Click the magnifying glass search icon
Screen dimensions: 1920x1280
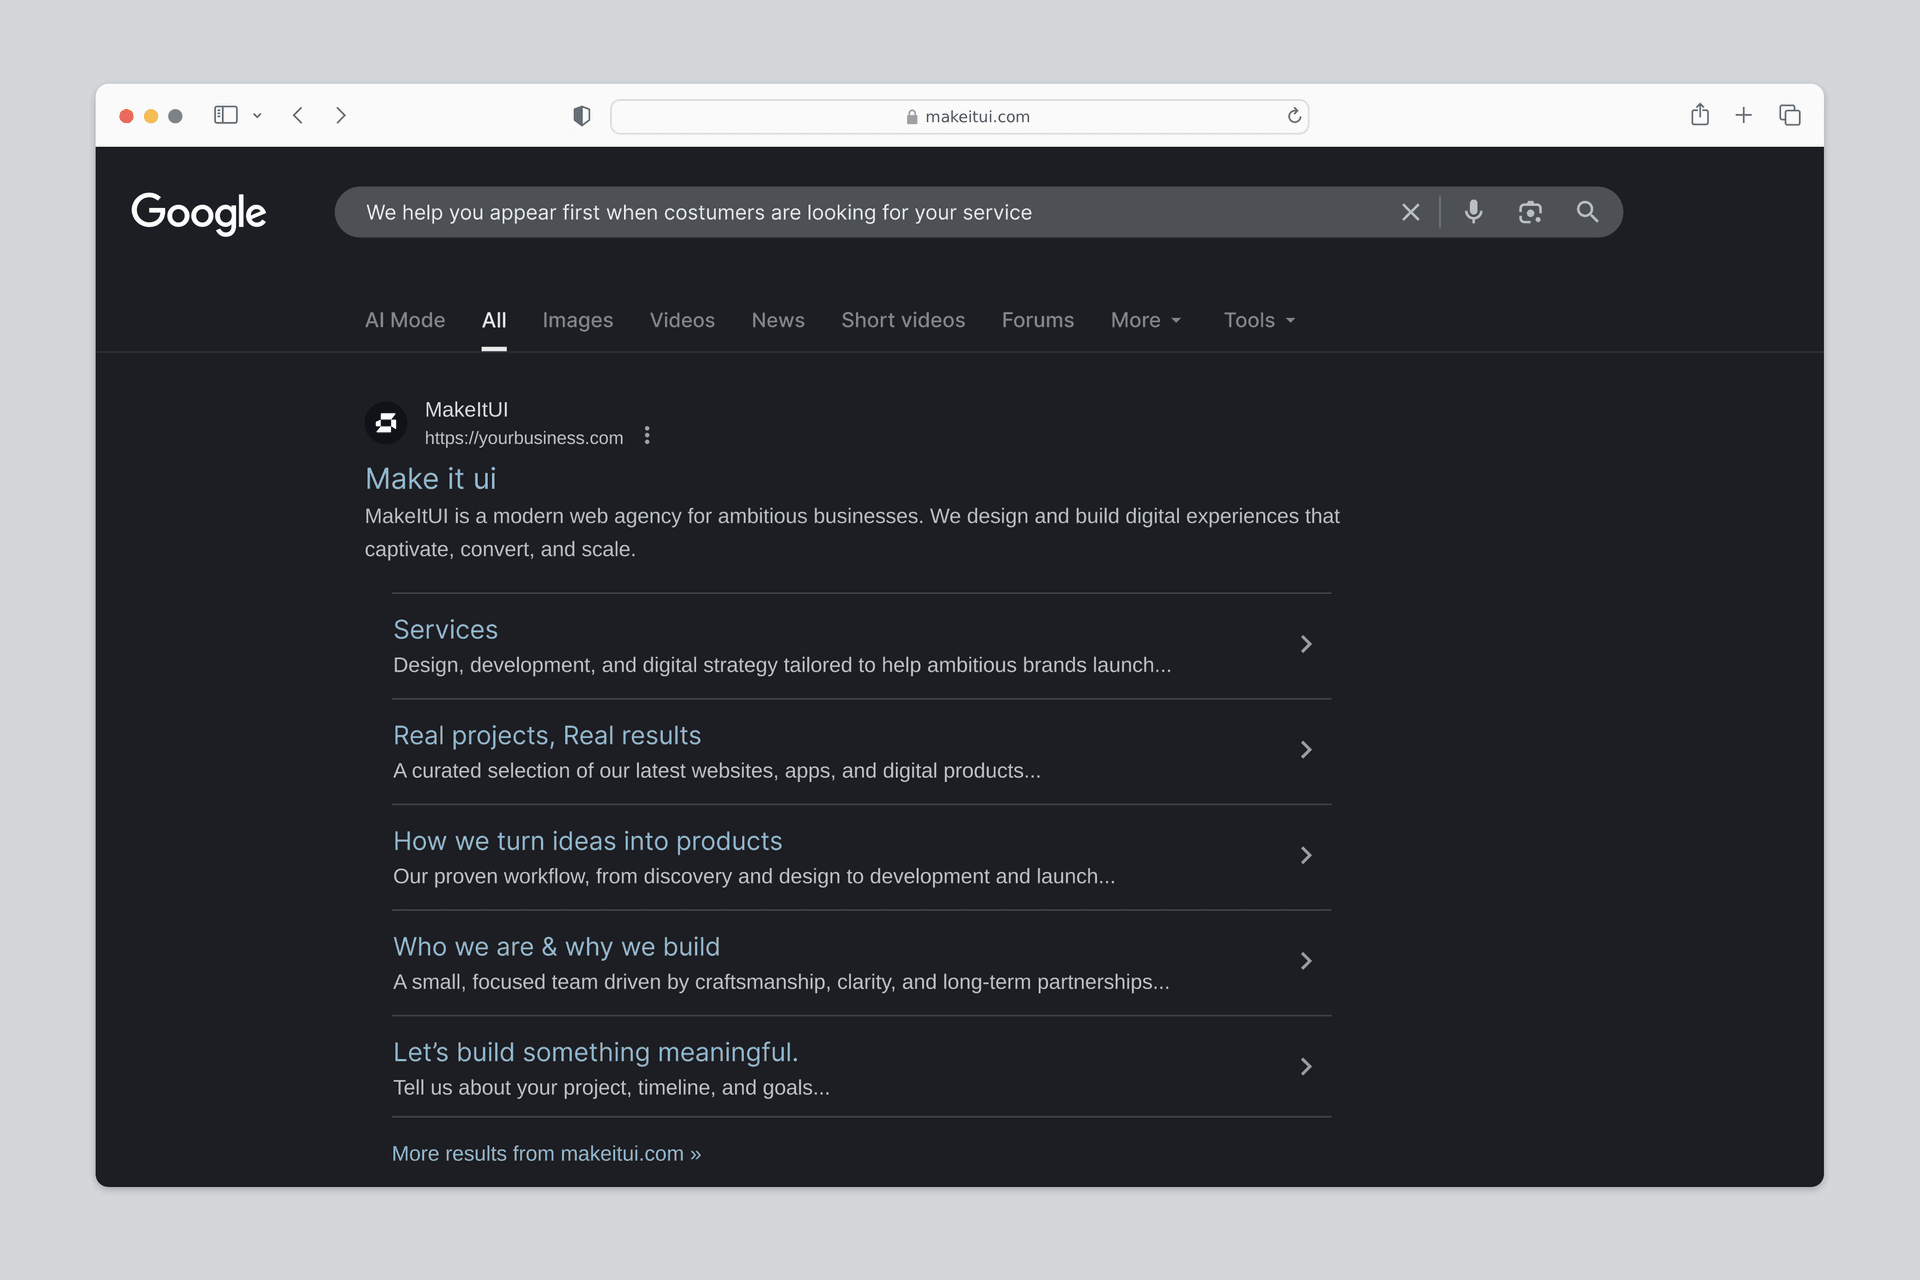[1587, 212]
